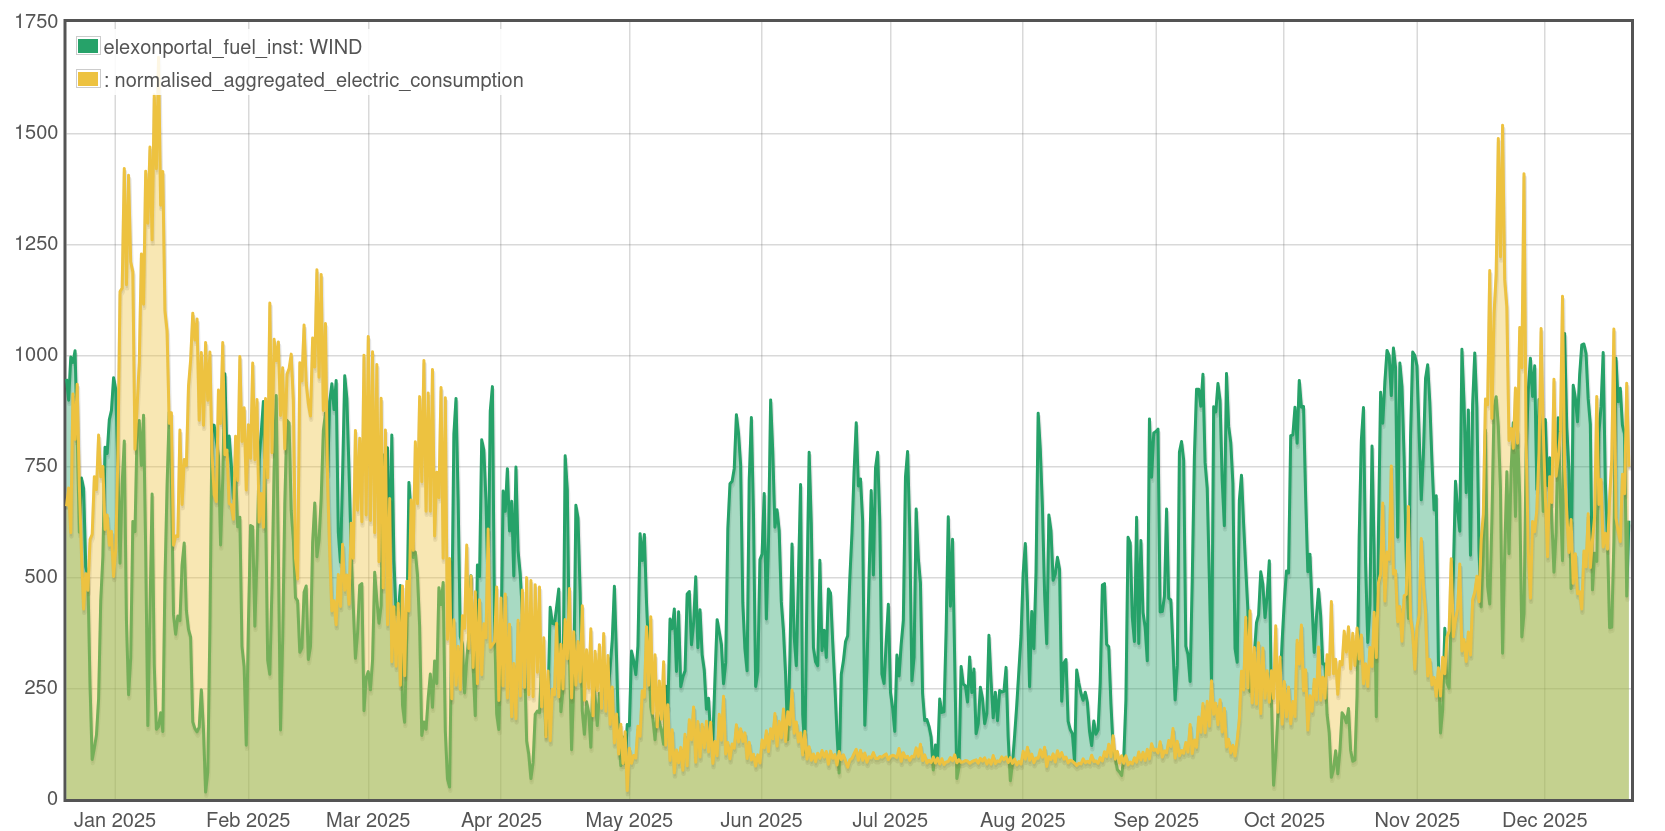Click the Jul 2025 x-axis label
The height and width of the screenshot is (831, 1665).
pos(890,820)
